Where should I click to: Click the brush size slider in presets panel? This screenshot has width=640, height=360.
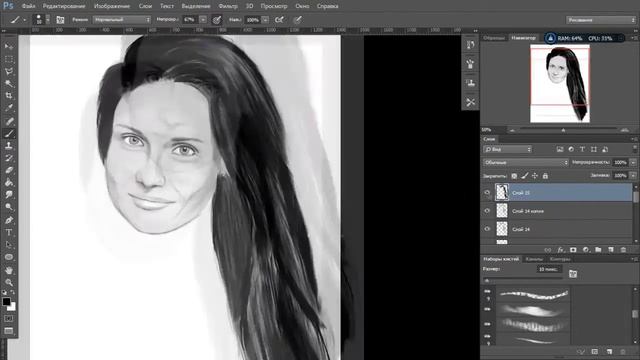coord(524,280)
